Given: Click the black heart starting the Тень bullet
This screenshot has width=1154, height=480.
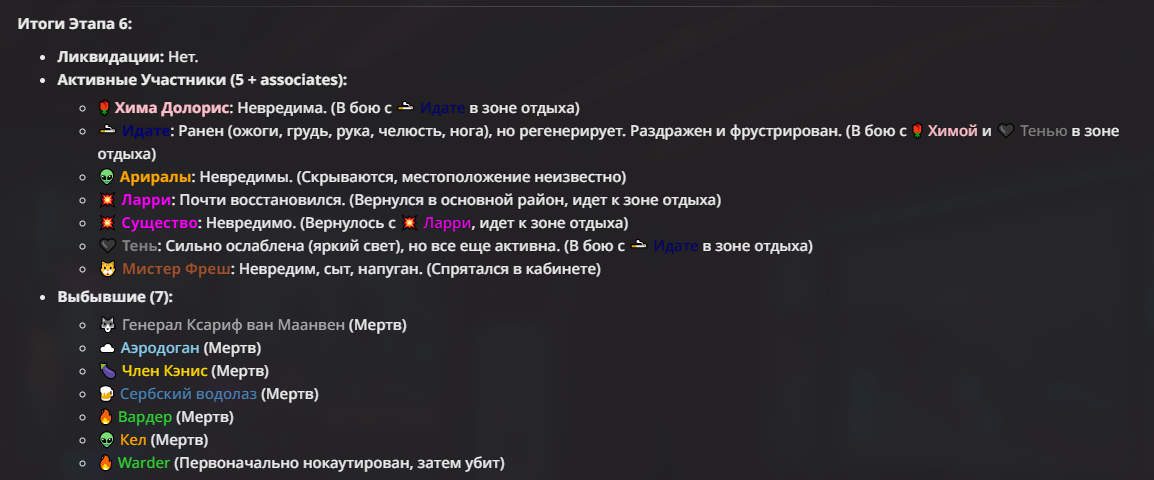Looking at the screenshot, I should (x=107, y=247).
